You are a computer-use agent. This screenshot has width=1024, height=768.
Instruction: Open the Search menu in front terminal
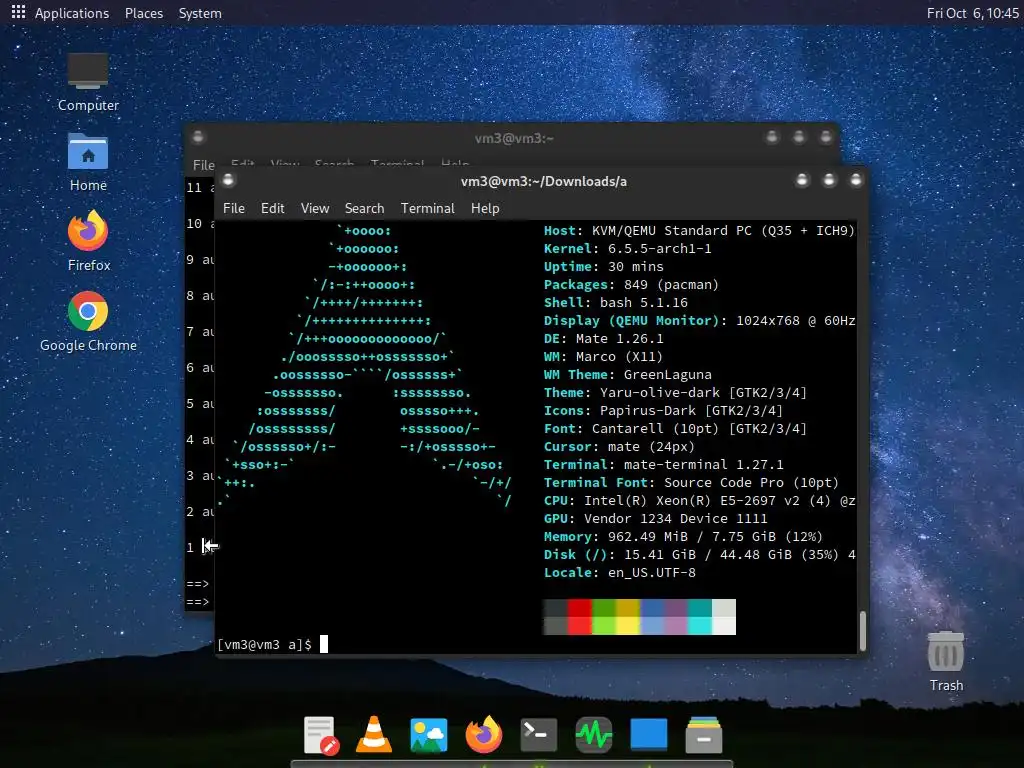(364, 208)
